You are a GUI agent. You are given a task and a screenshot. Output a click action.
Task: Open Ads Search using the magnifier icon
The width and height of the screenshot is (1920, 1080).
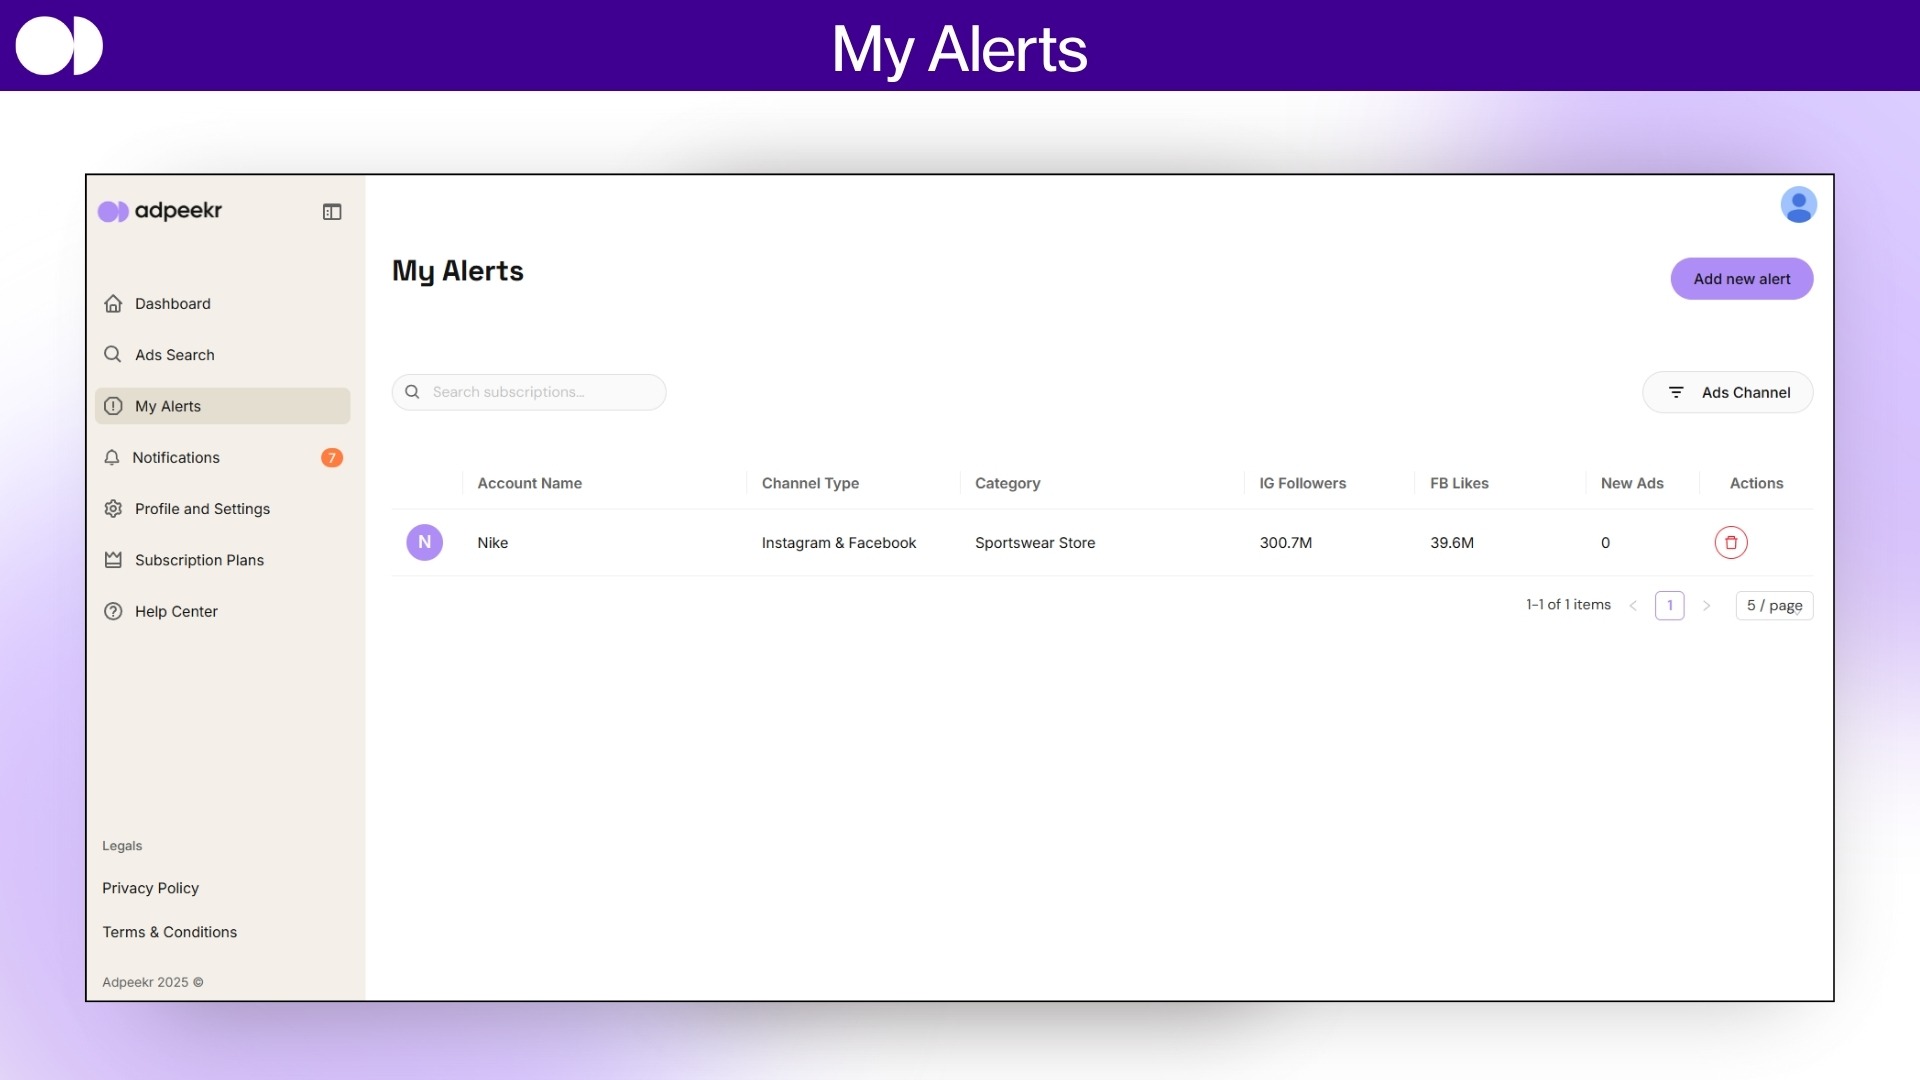[113, 354]
